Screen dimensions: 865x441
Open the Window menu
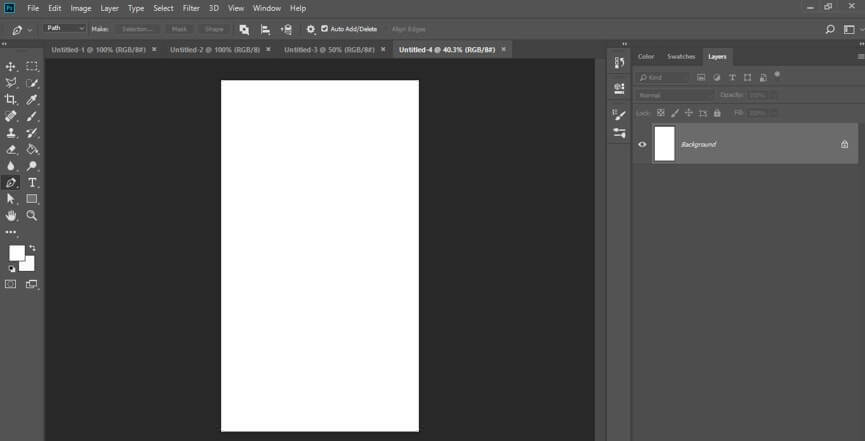pyautogui.click(x=267, y=8)
